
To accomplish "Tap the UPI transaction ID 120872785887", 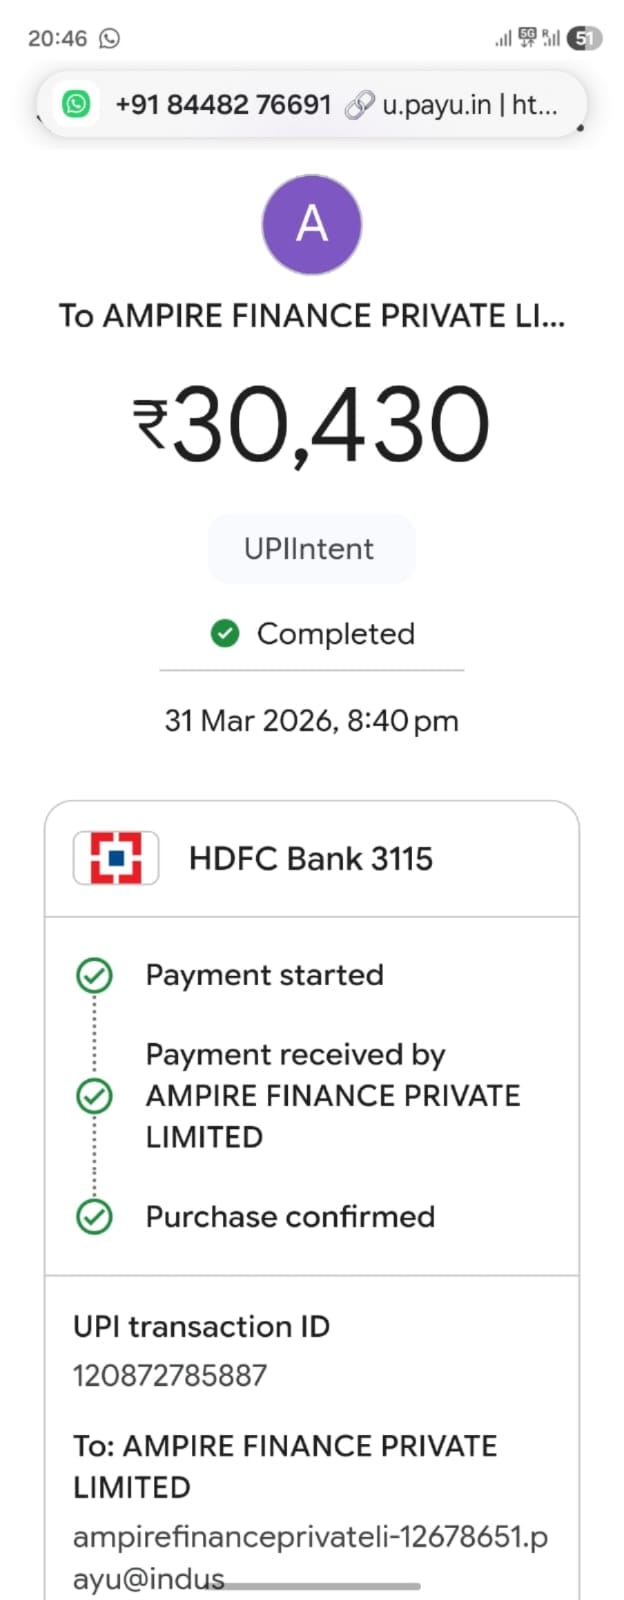I will [x=170, y=1375].
